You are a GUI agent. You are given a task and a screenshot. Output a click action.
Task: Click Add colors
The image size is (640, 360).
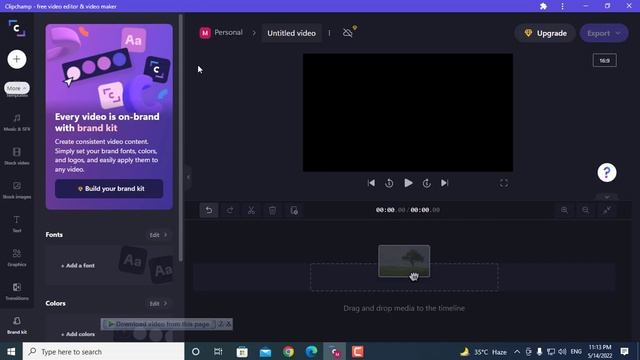[x=78, y=334]
